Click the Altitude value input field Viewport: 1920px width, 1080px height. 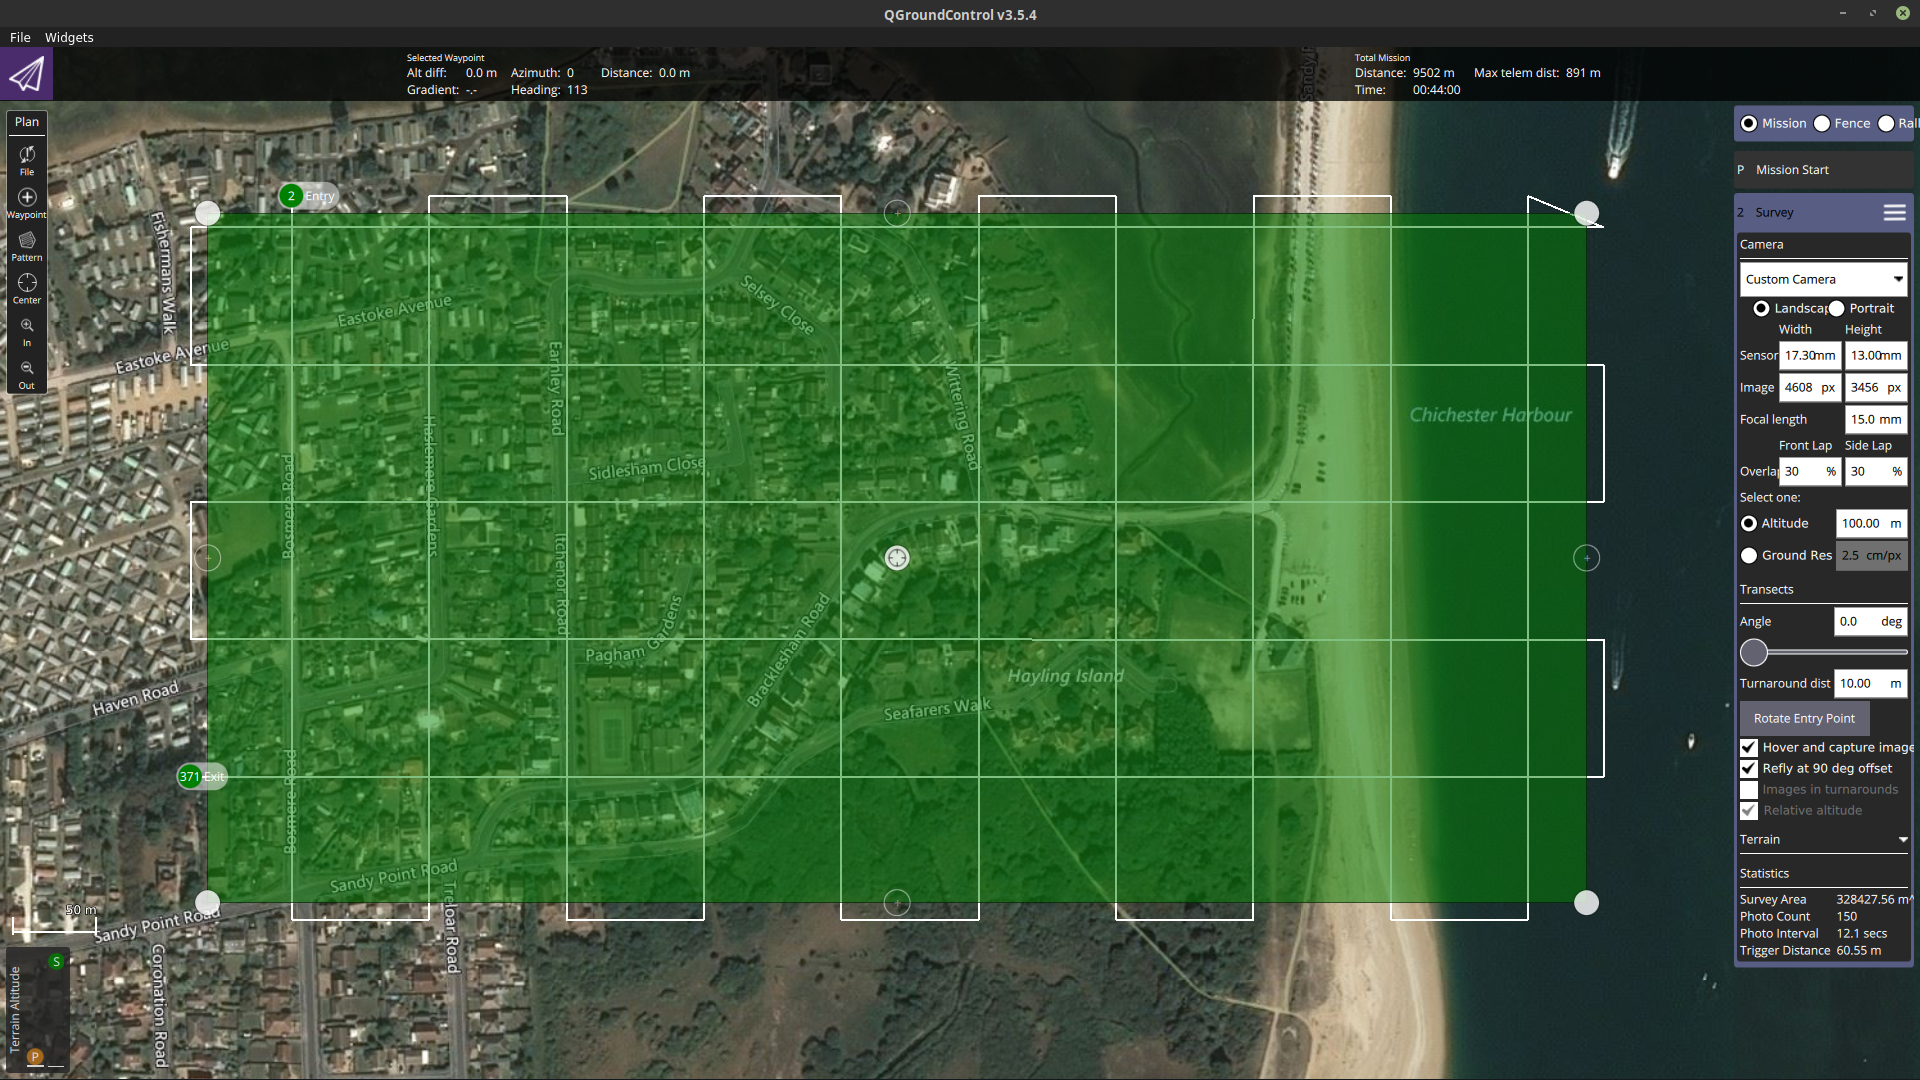(1861, 523)
